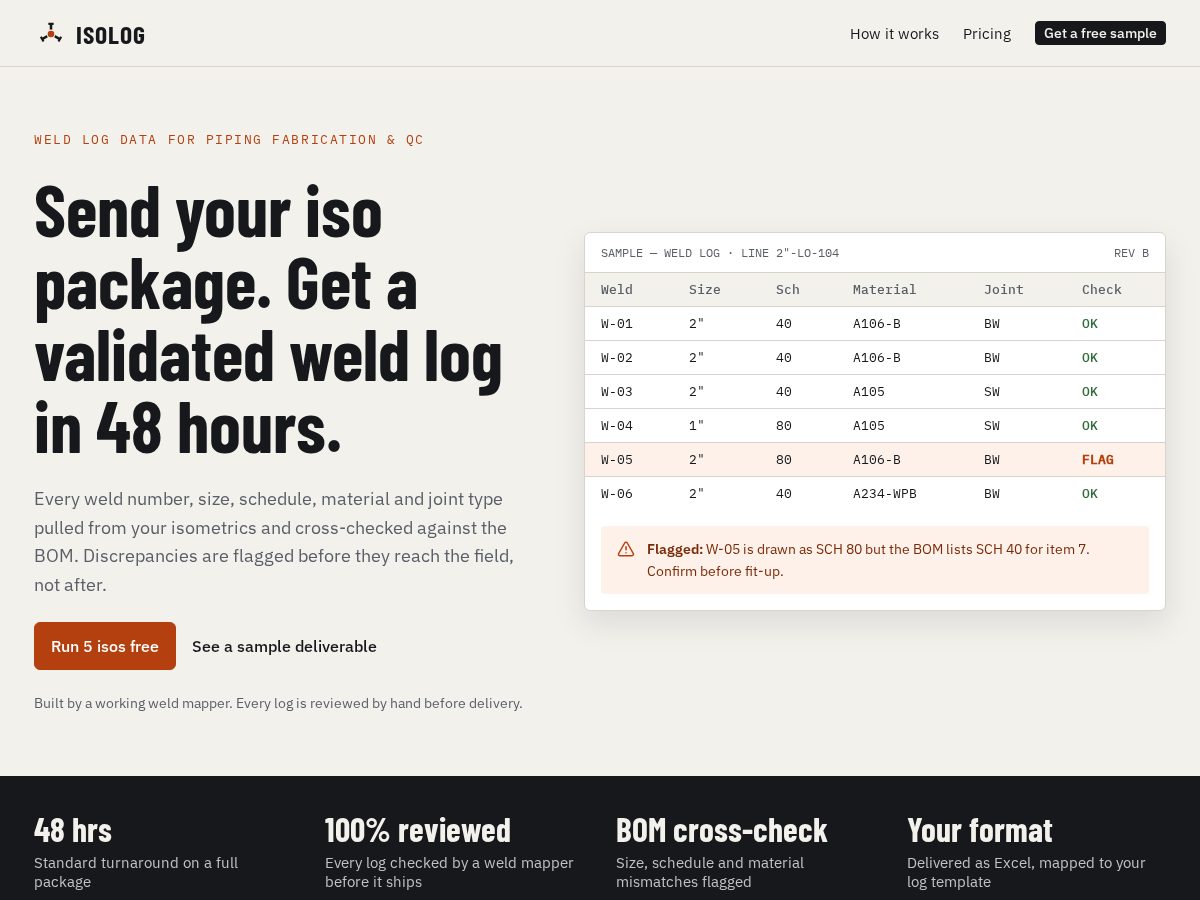Click the SW joint in row W-03
Screen dimensions: 1200x900
[x=992, y=392]
